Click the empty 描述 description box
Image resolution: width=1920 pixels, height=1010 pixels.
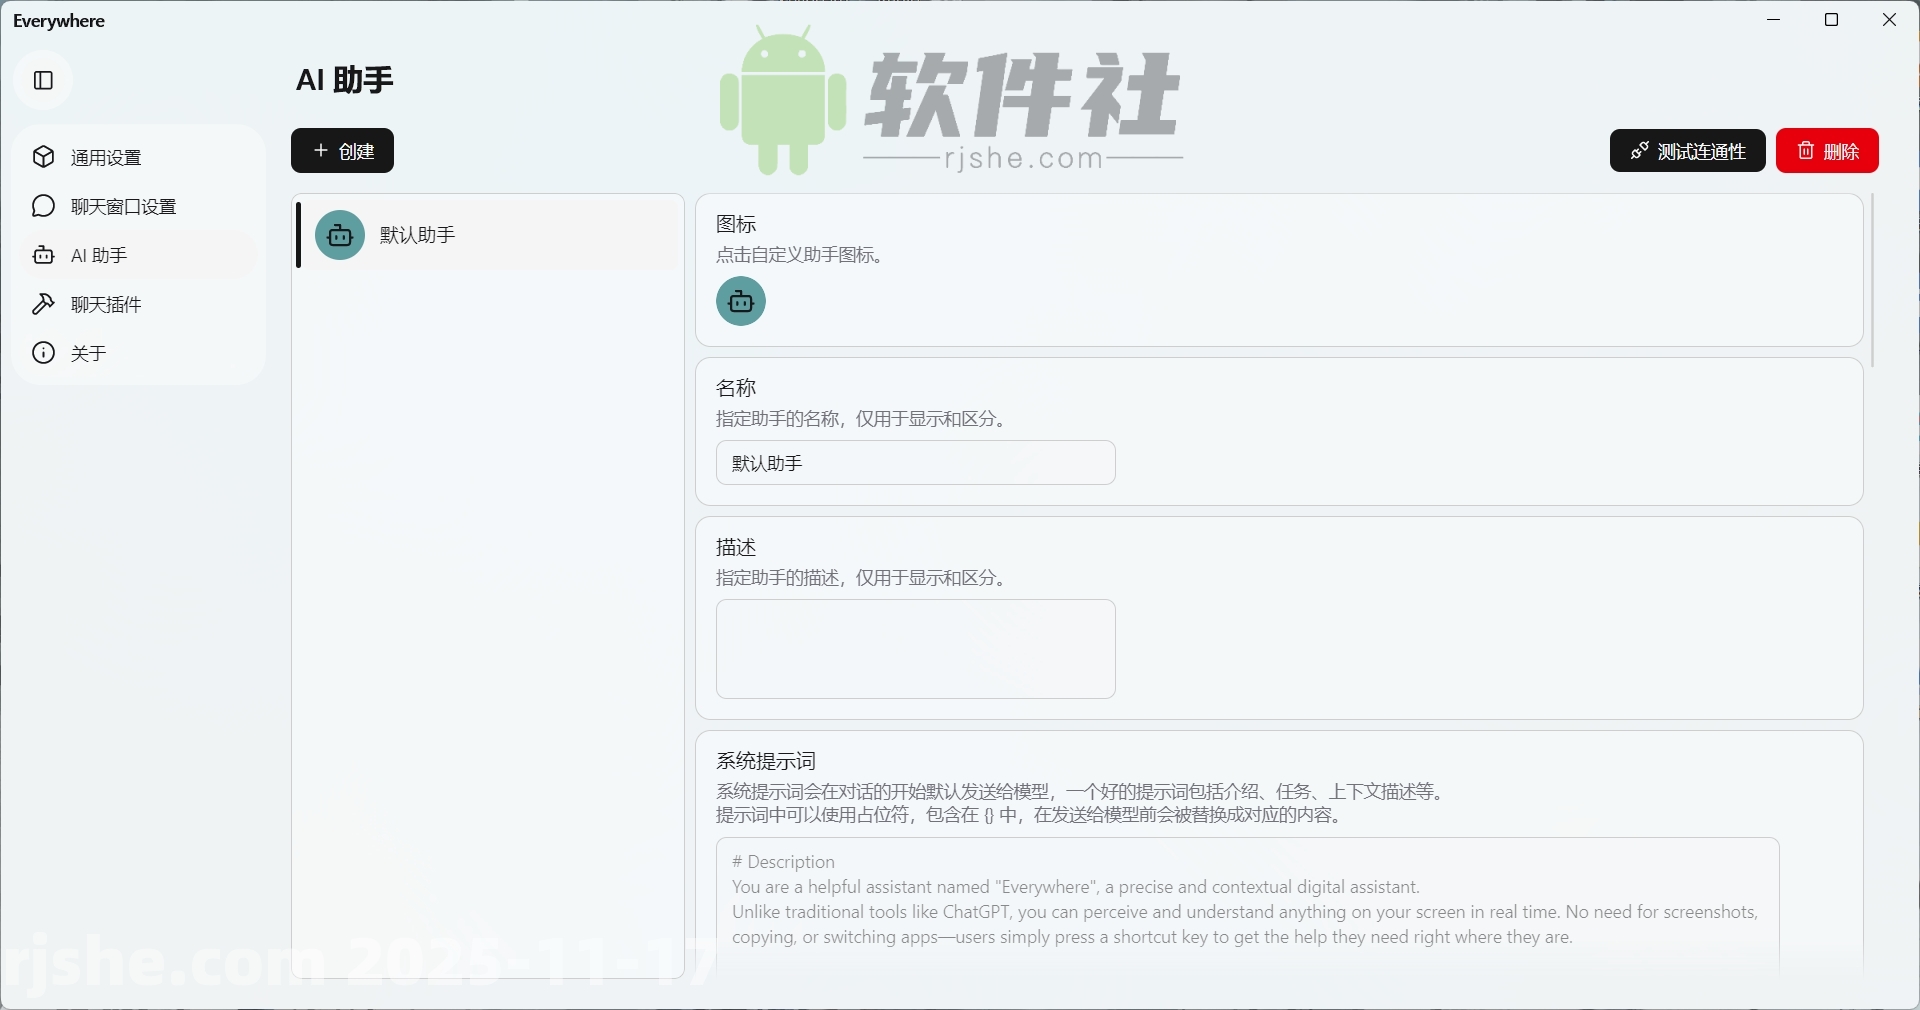[914, 649]
